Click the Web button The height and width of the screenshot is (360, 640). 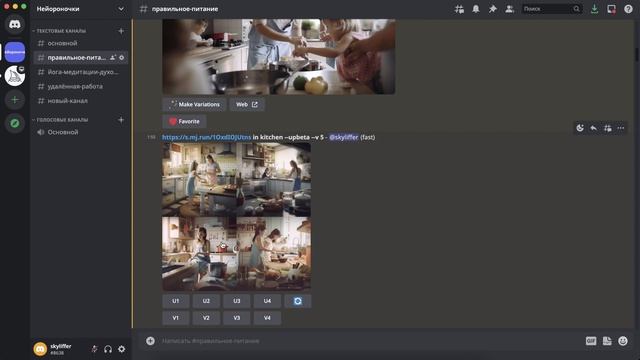247,104
